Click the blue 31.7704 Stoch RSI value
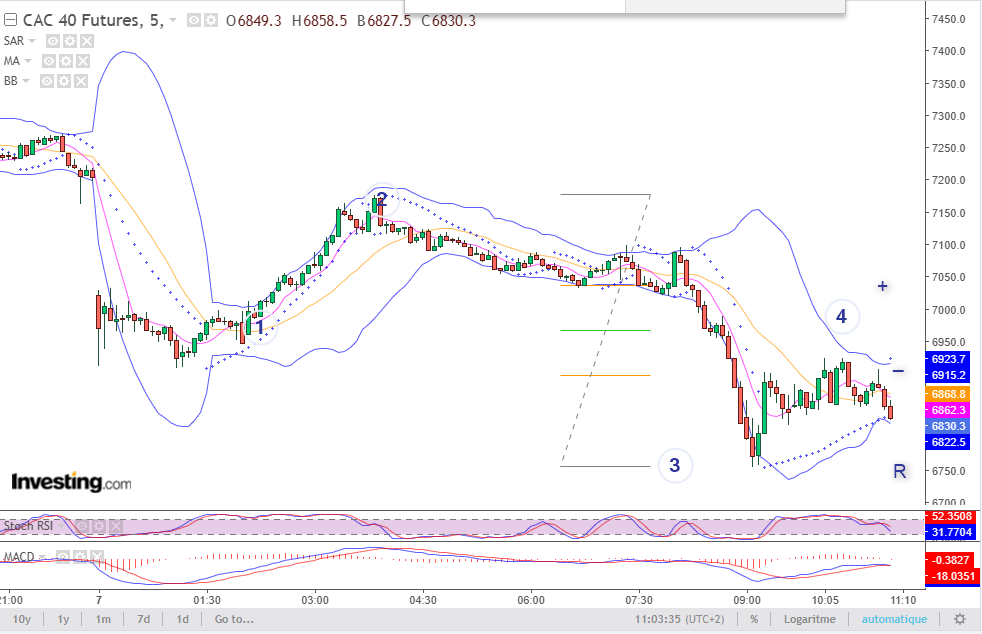Image resolution: width=982 pixels, height=634 pixels. 950,533
